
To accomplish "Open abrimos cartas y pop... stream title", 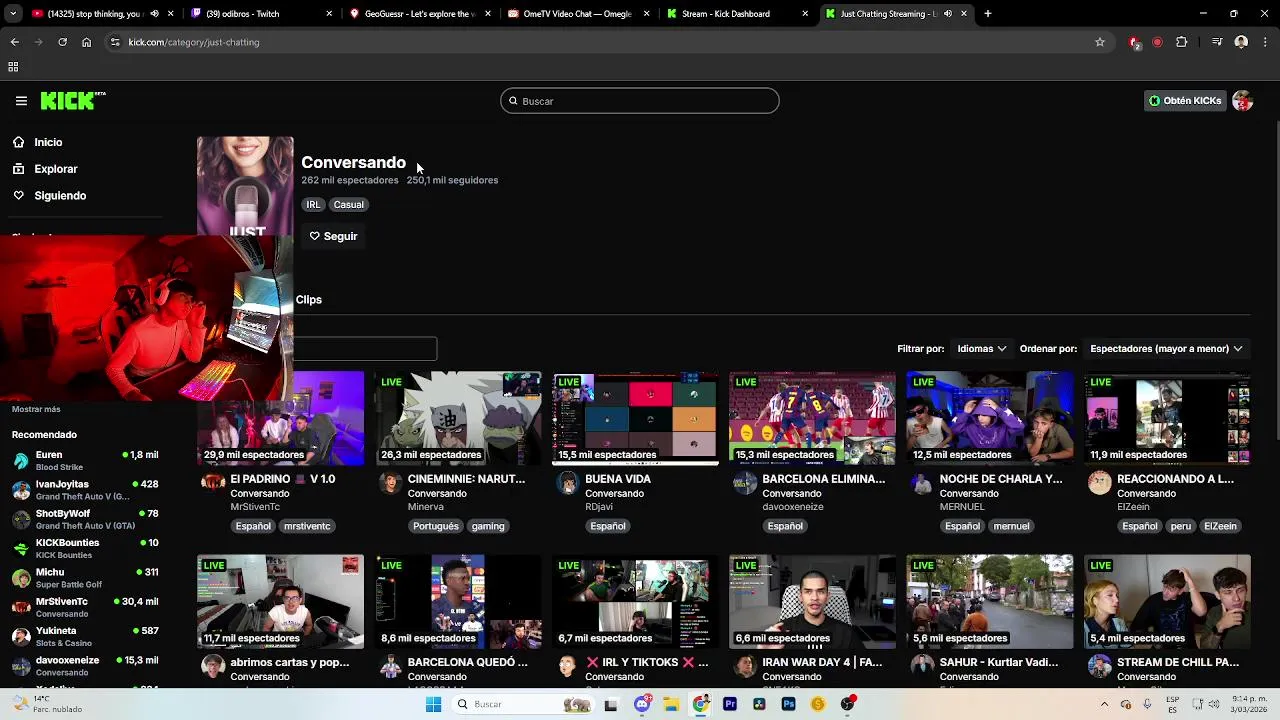I will click(290, 662).
